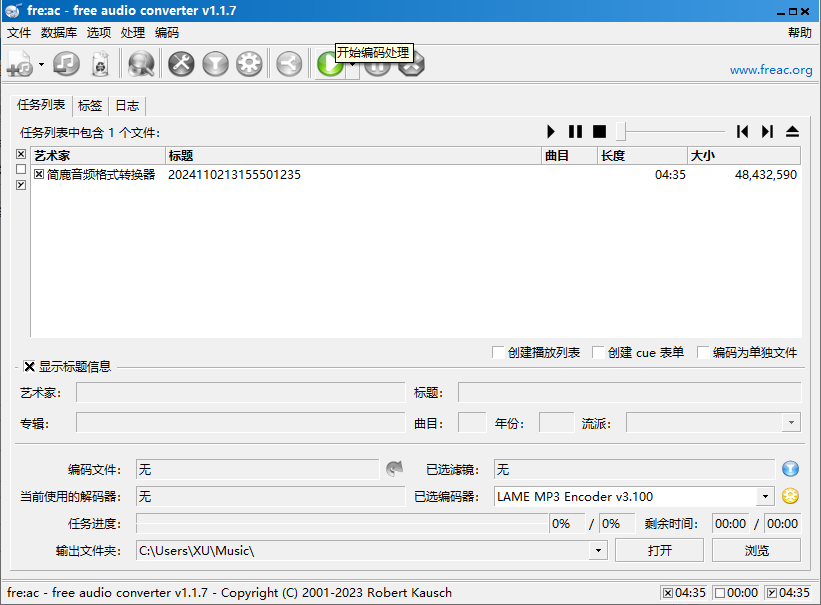Open the CDDB database query tool
Screen dimensions: 821x605
point(141,63)
